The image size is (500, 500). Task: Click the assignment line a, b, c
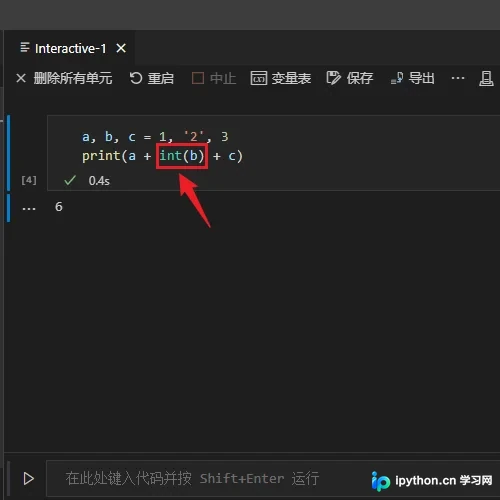tap(155, 137)
